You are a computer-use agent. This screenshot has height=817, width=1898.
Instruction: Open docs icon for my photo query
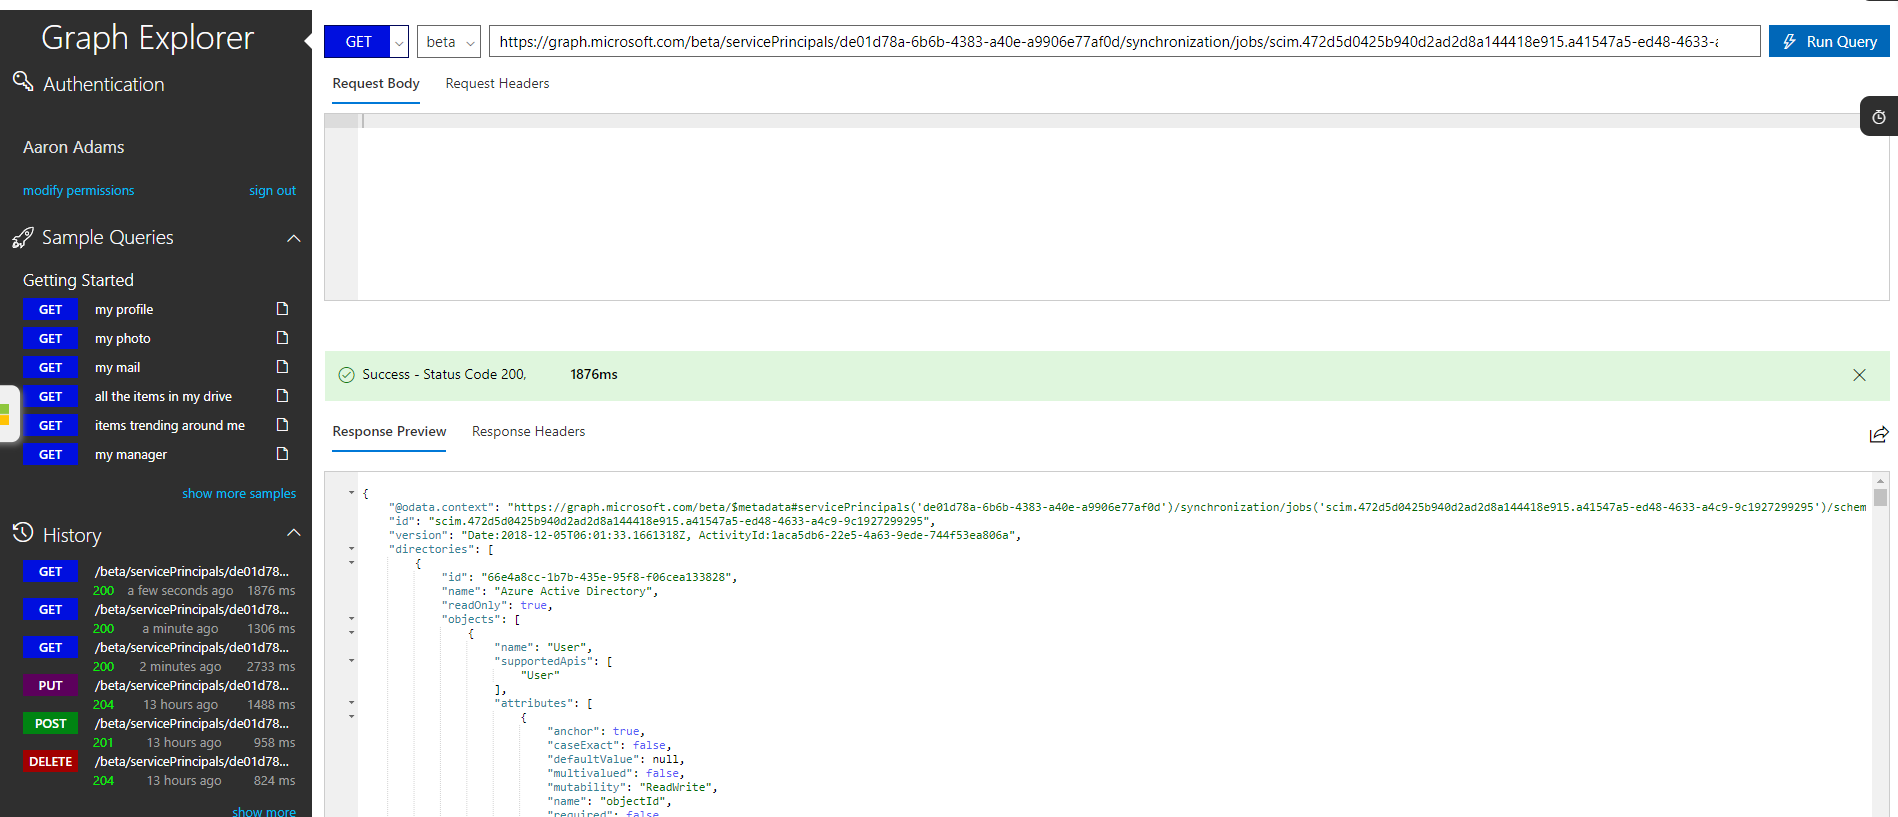coord(282,338)
